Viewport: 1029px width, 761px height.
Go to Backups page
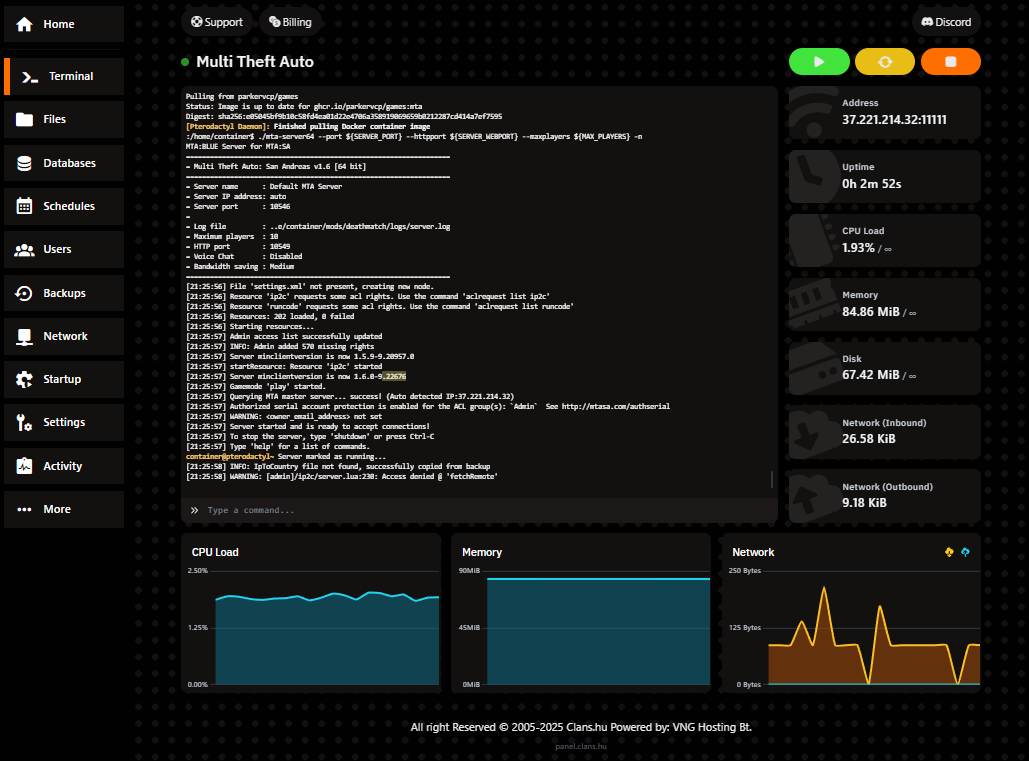(x=64, y=293)
